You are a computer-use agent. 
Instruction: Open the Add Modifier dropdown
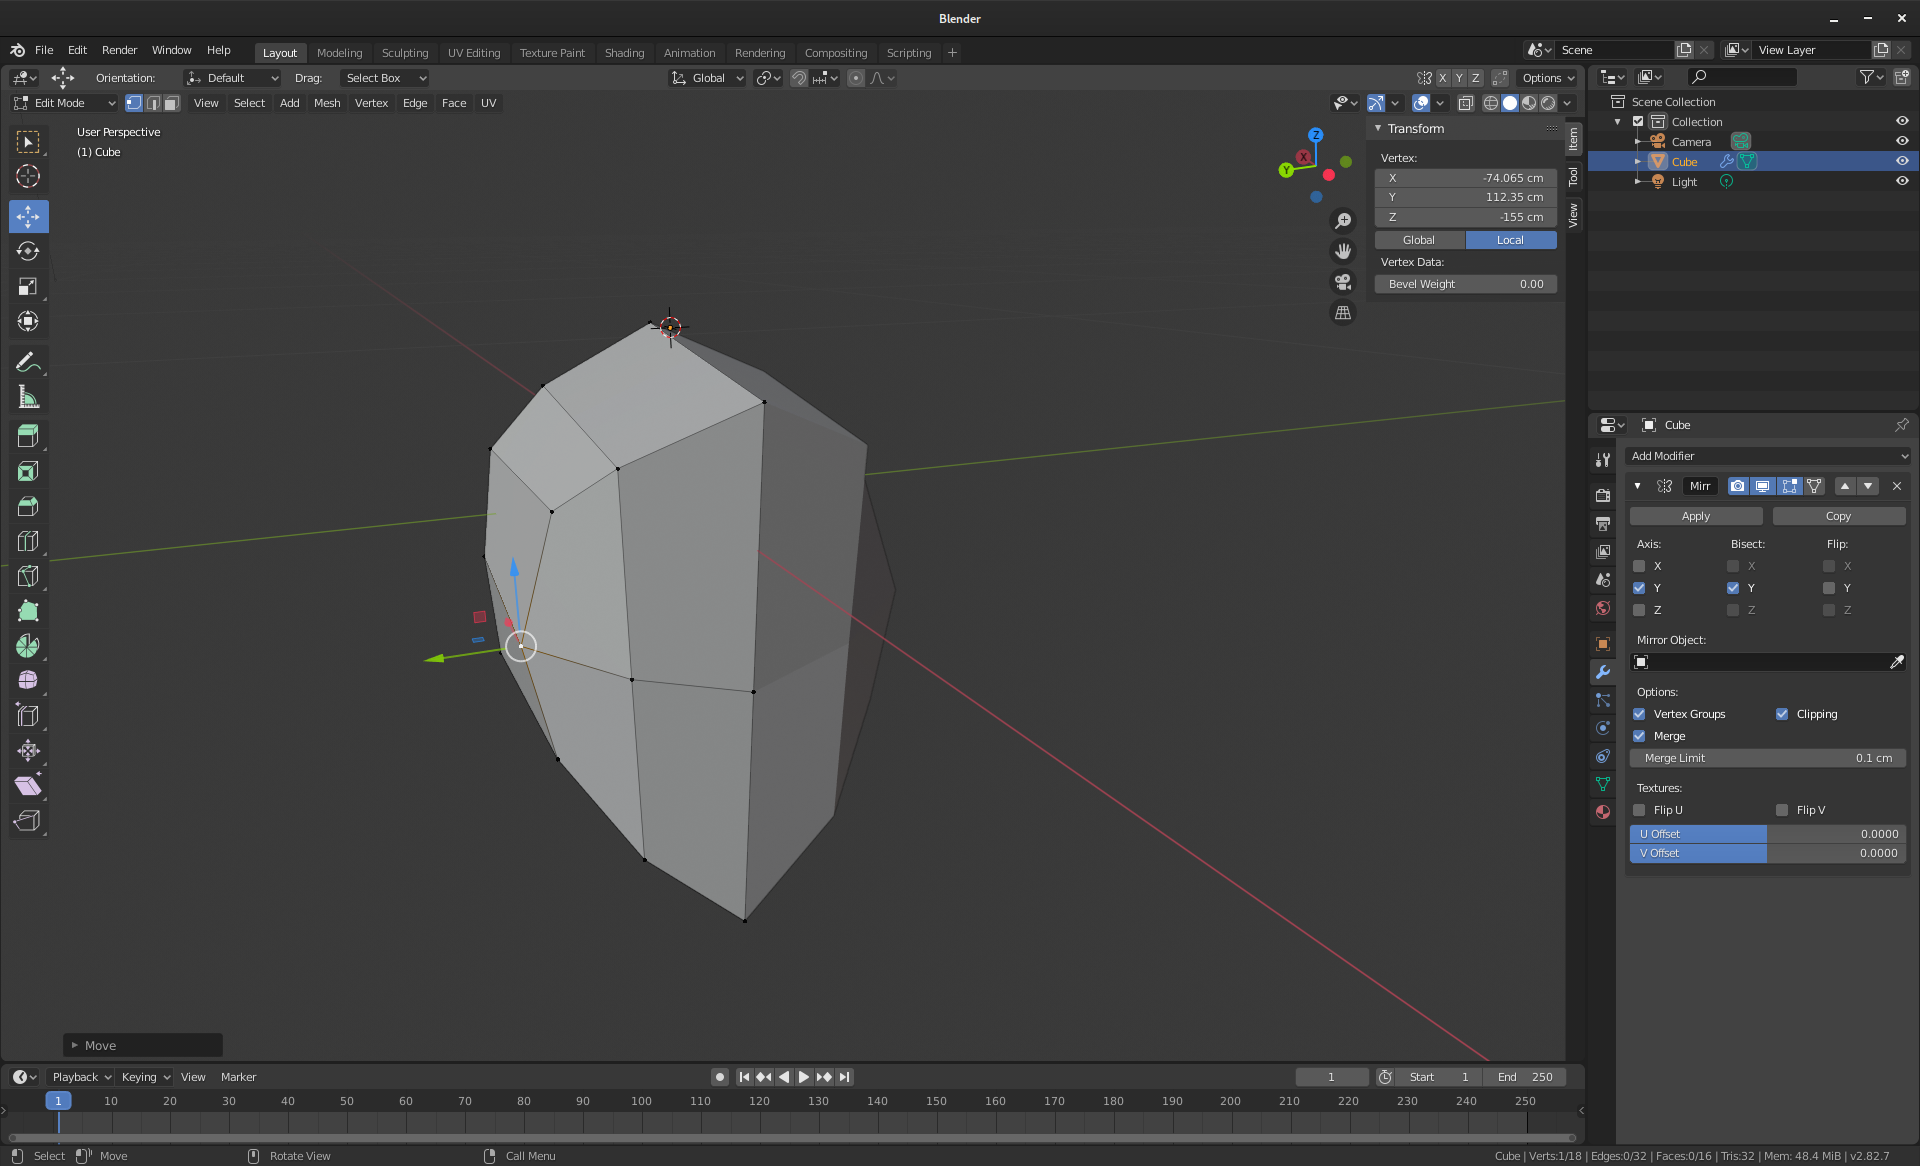pos(1767,456)
